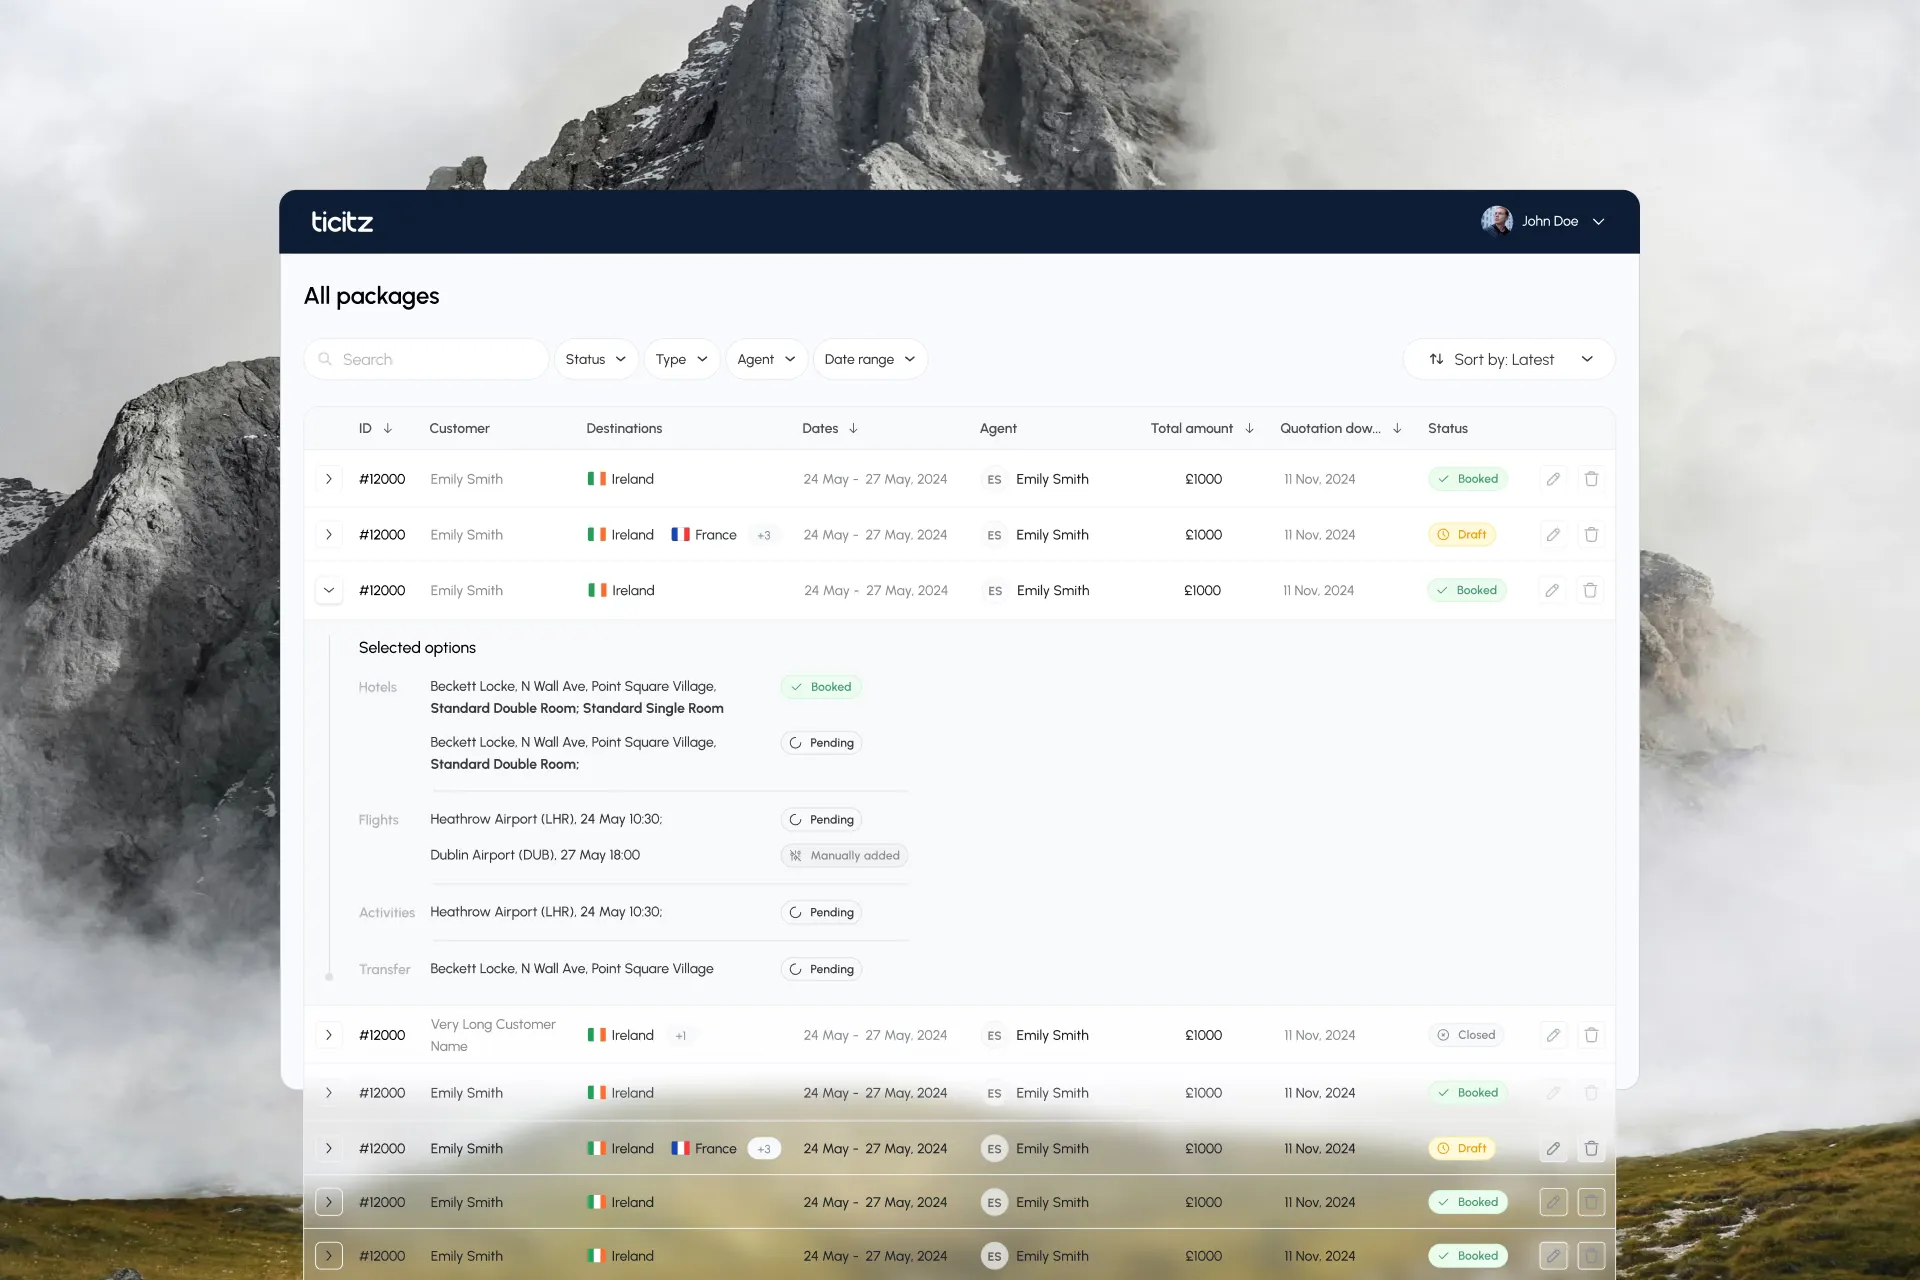This screenshot has height=1280, width=1920.
Task: Click the Closed status badge
Action: [x=1466, y=1035]
